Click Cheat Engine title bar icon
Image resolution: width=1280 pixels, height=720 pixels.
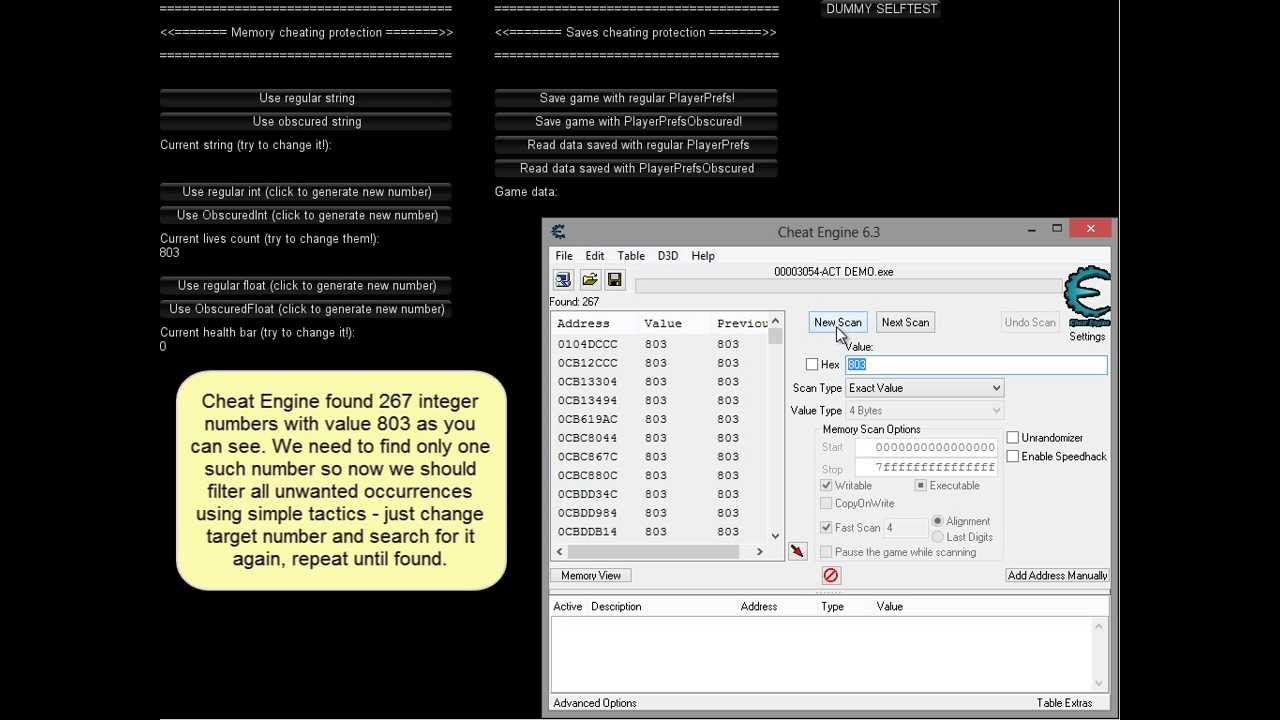(559, 232)
